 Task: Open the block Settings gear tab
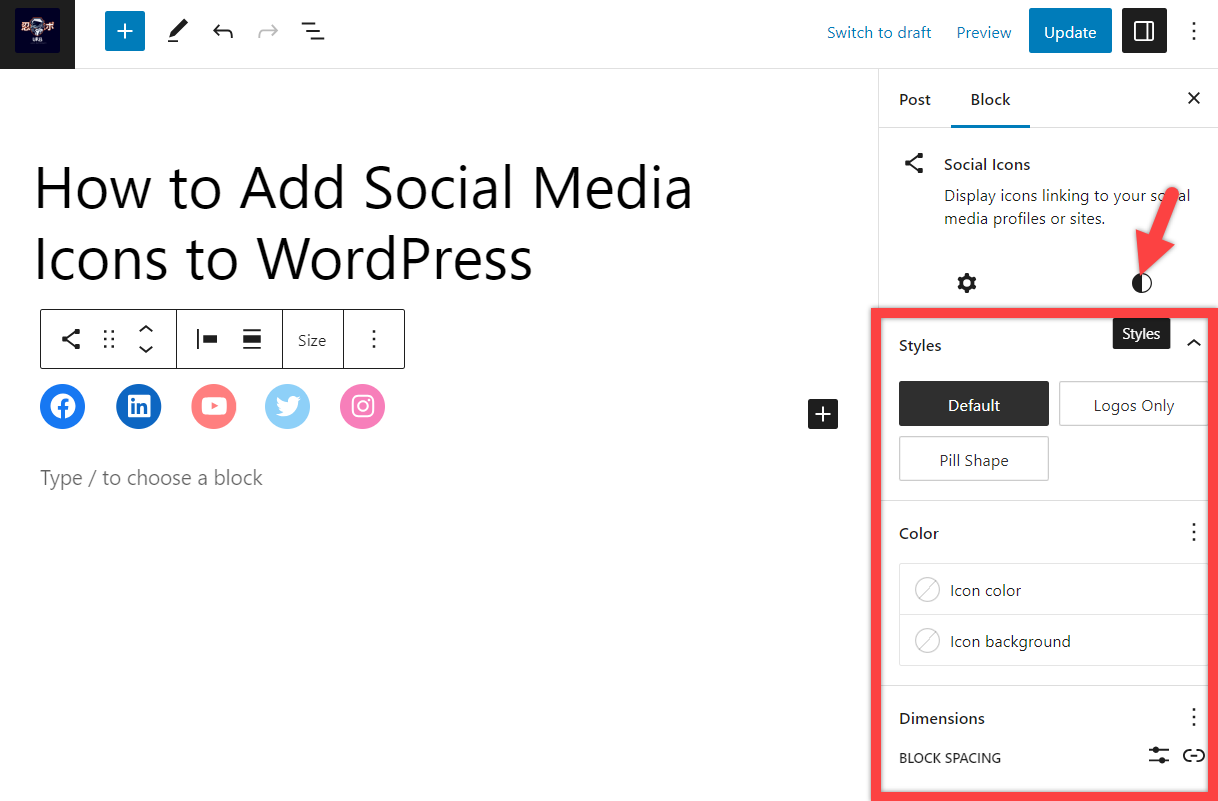[966, 283]
